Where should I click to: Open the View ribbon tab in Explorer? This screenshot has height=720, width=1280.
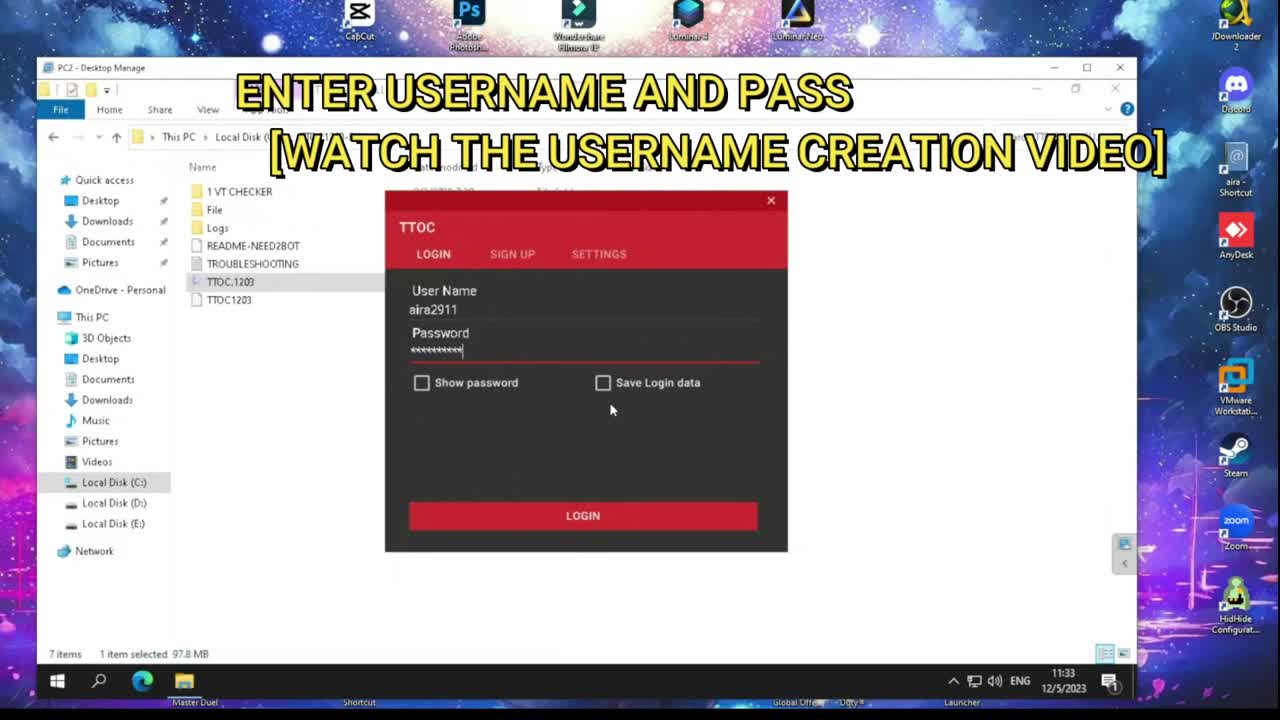tap(207, 110)
